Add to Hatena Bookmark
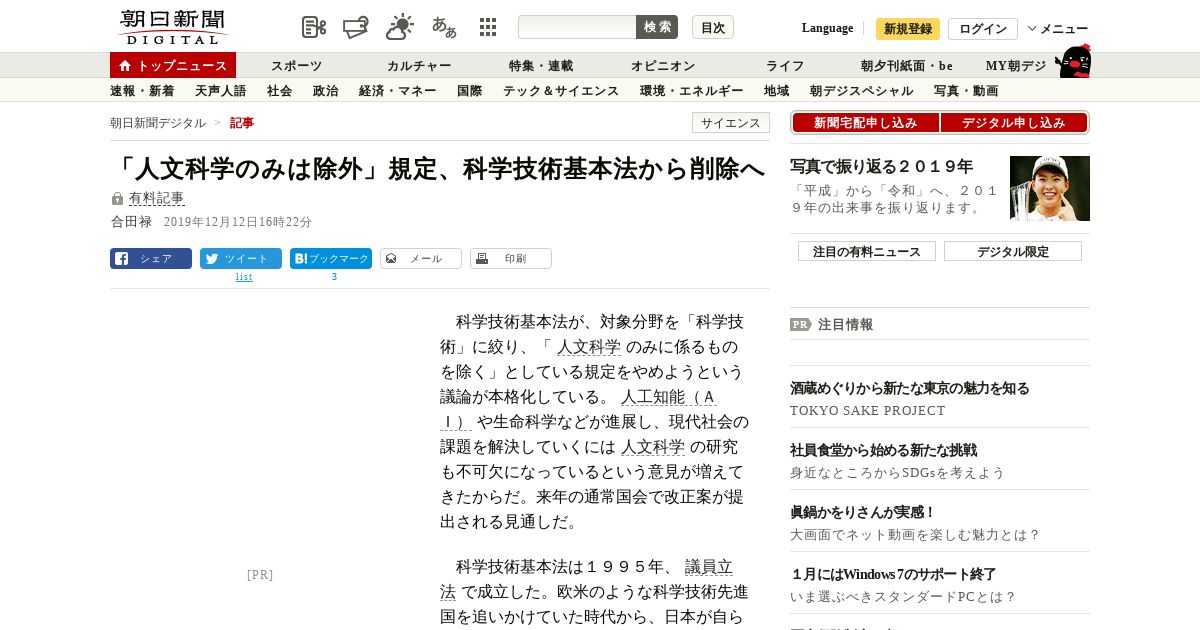Screen dimensions: 1200x630 [331, 258]
